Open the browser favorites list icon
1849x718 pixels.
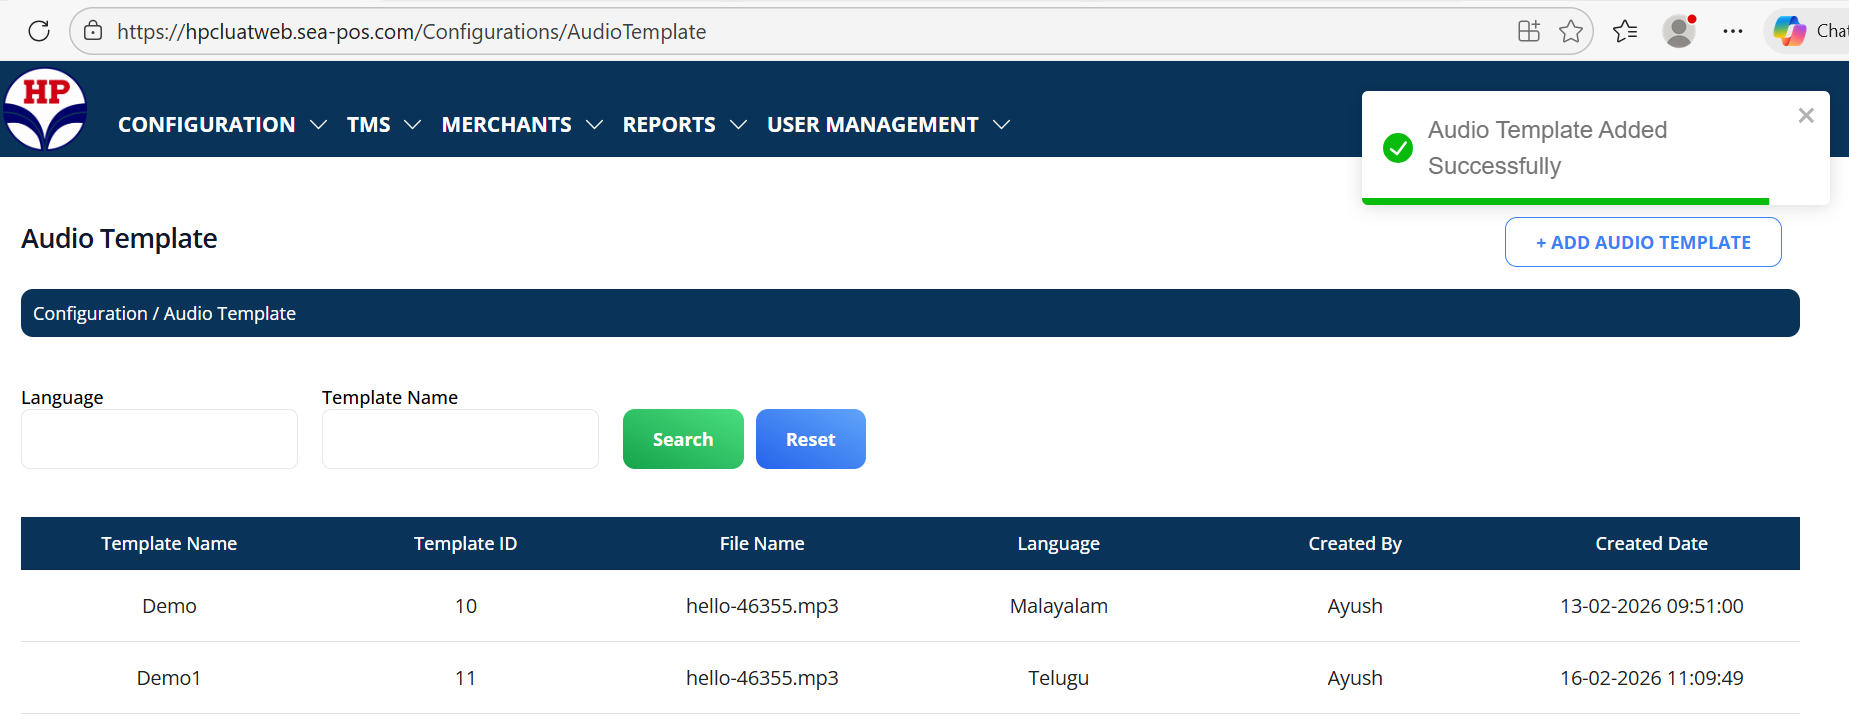[1625, 31]
